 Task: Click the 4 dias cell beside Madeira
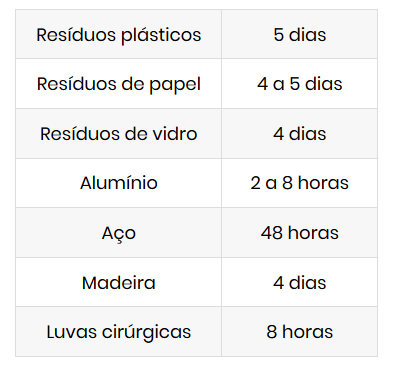300,282
